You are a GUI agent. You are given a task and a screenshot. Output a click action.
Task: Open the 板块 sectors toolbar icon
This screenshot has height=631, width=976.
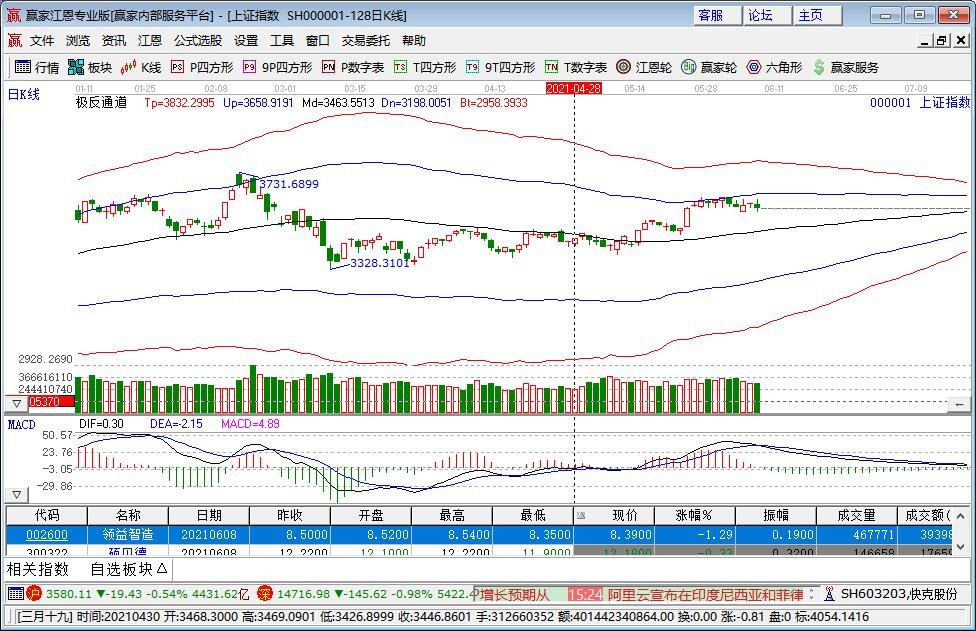click(x=90, y=67)
